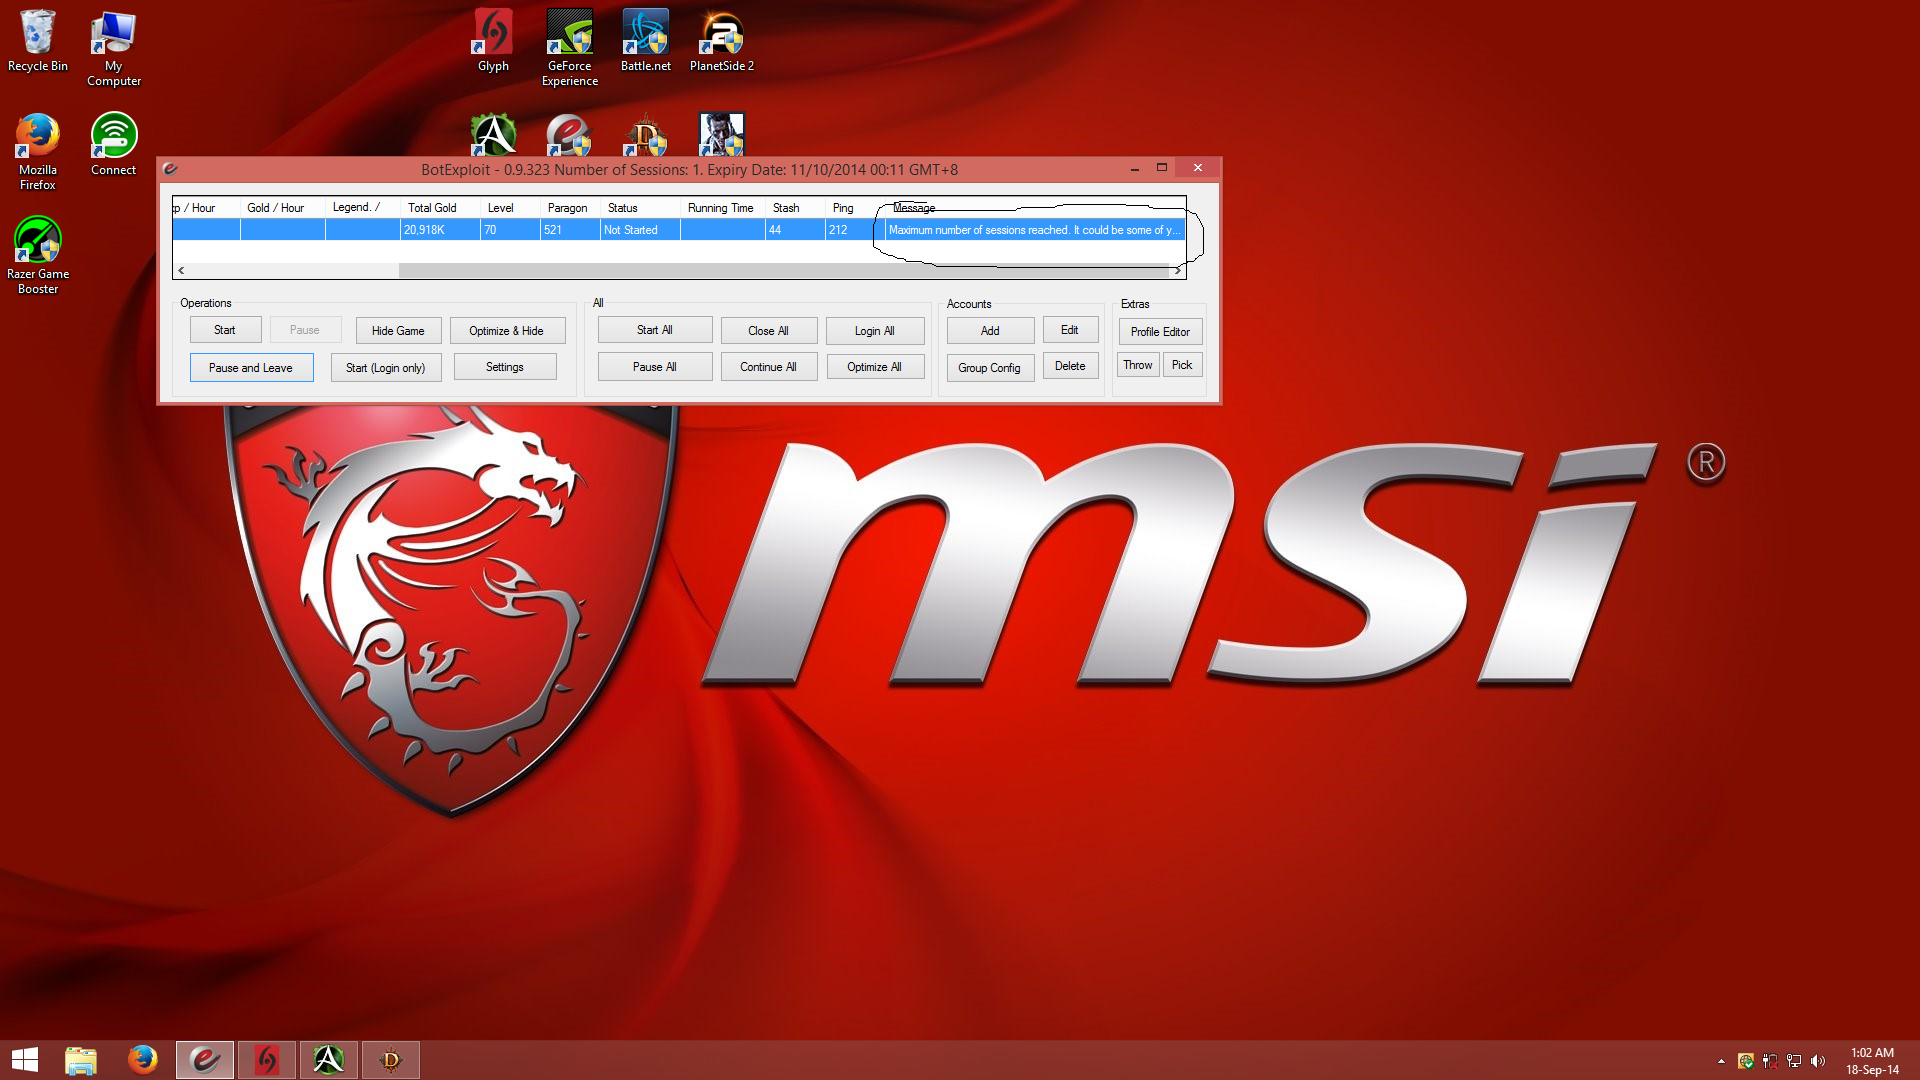The image size is (1920, 1080).
Task: Open the battery power tray icon
Action: tap(1770, 1061)
